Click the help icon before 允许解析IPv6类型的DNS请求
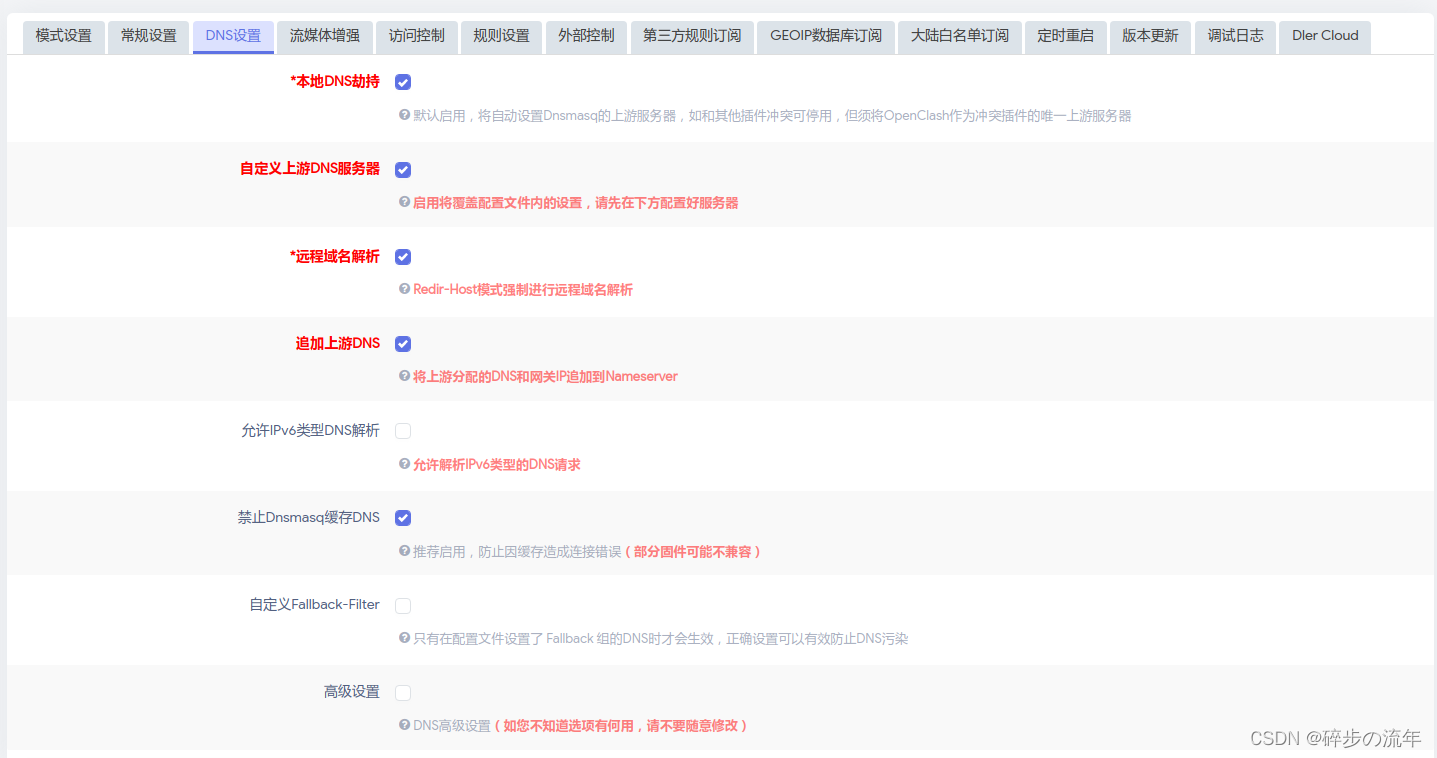1437x758 pixels. pos(405,464)
